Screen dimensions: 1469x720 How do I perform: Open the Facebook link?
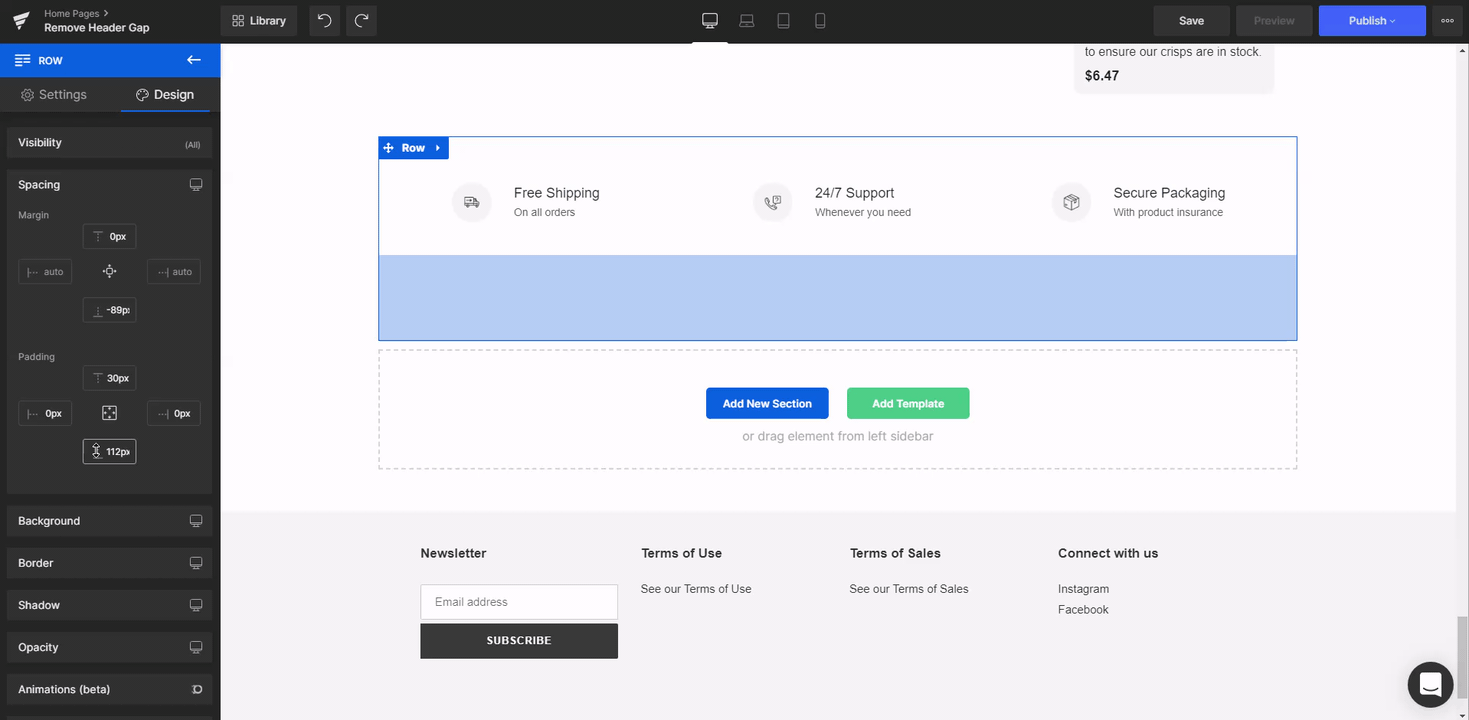pyautogui.click(x=1083, y=610)
